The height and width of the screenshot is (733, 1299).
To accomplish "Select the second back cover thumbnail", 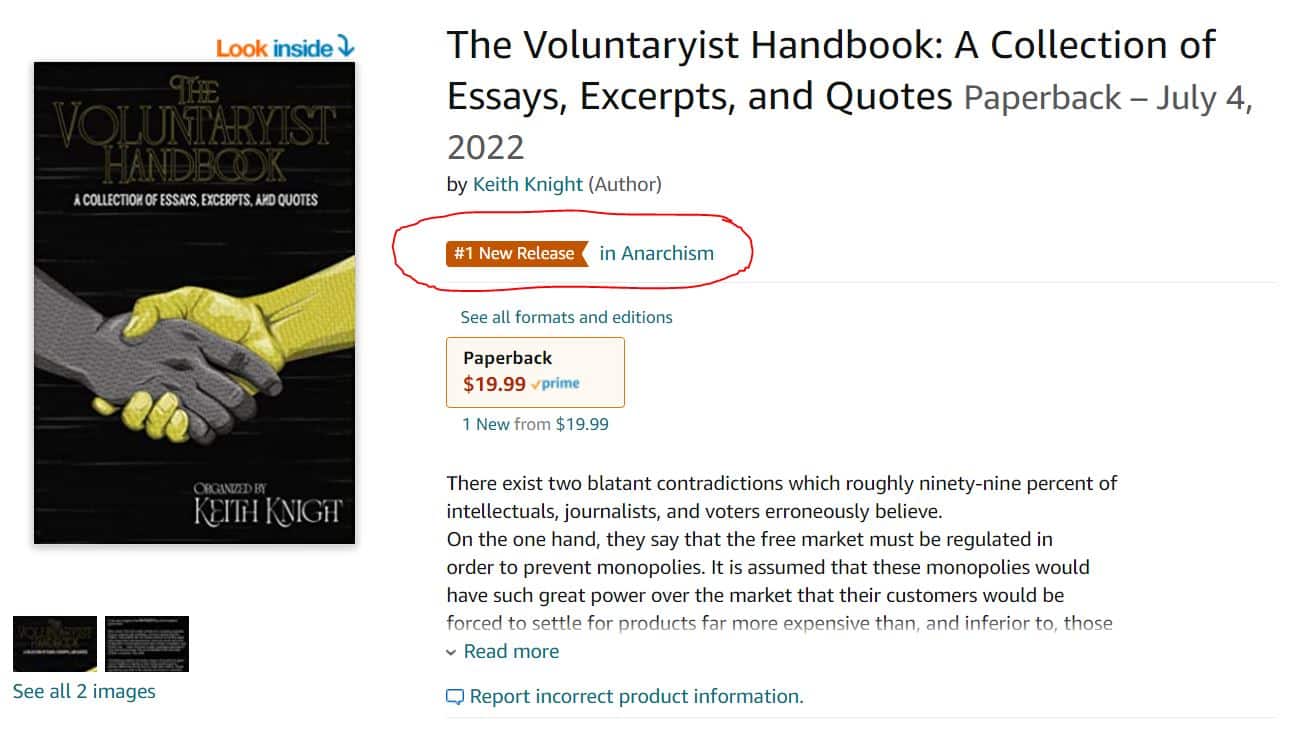I will pos(147,643).
